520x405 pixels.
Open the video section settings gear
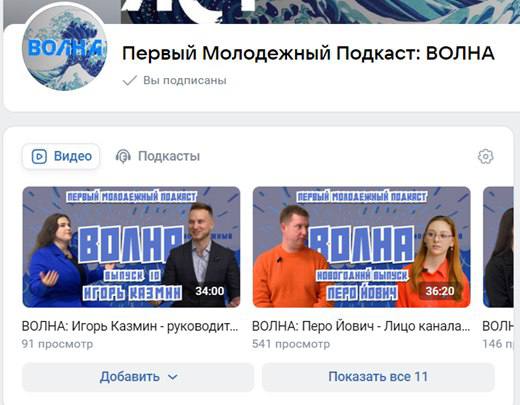[x=485, y=156]
